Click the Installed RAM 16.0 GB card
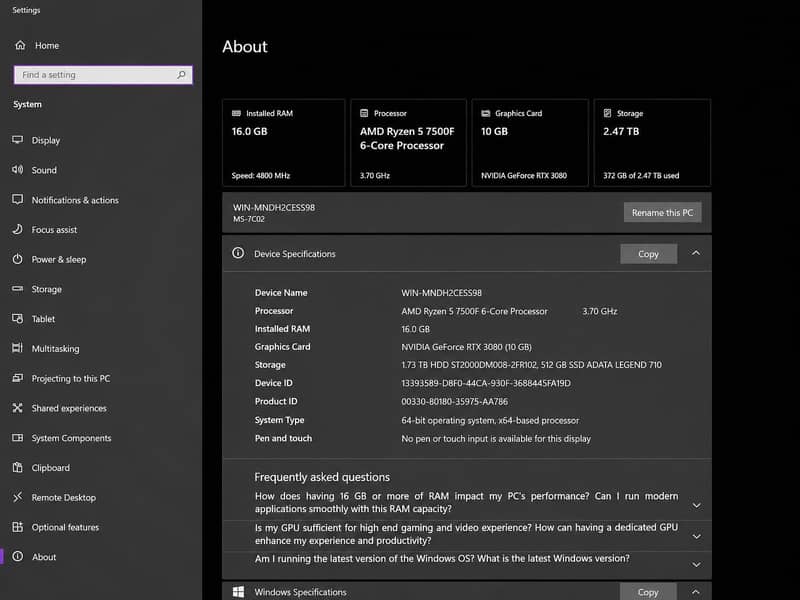The height and width of the screenshot is (600, 800). click(284, 143)
